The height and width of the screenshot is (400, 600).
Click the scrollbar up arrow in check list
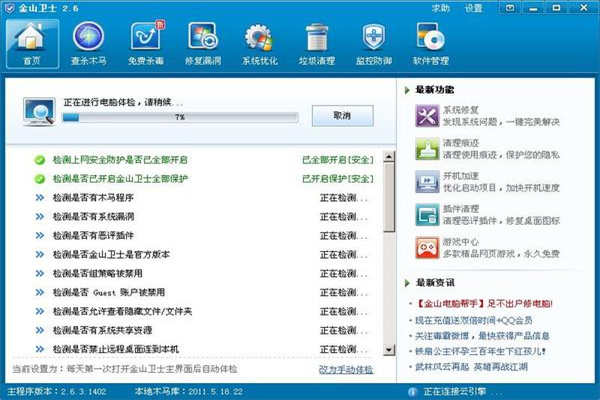389,156
